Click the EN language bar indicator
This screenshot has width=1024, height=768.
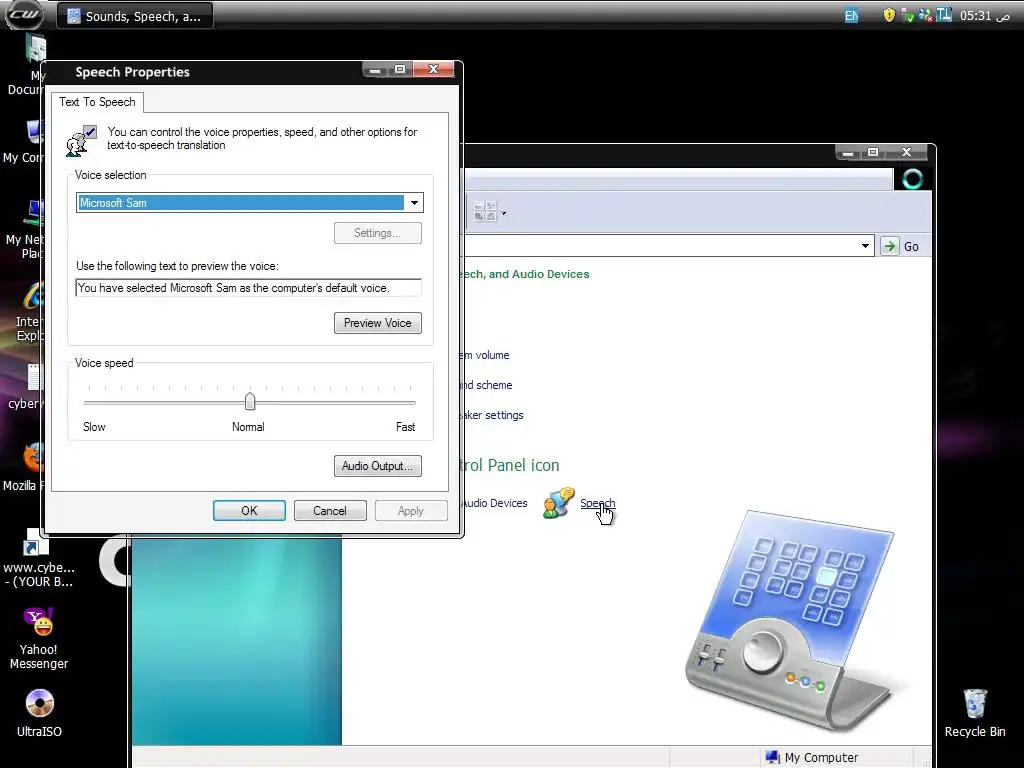point(852,16)
